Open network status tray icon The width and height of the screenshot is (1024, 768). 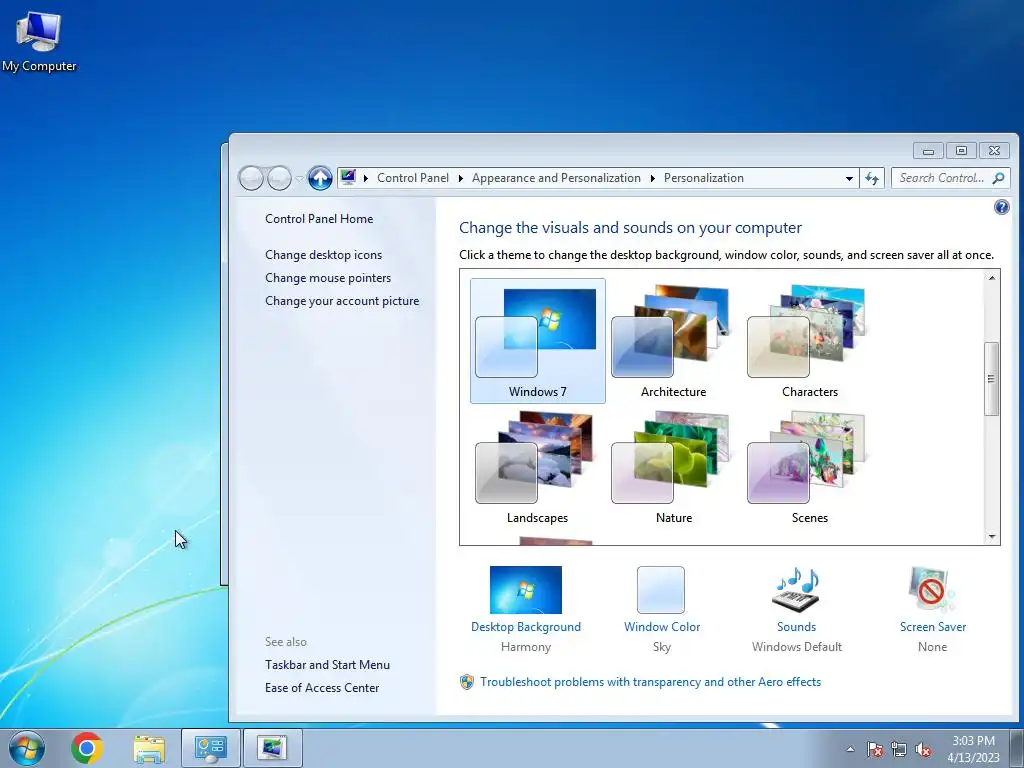(x=899, y=749)
